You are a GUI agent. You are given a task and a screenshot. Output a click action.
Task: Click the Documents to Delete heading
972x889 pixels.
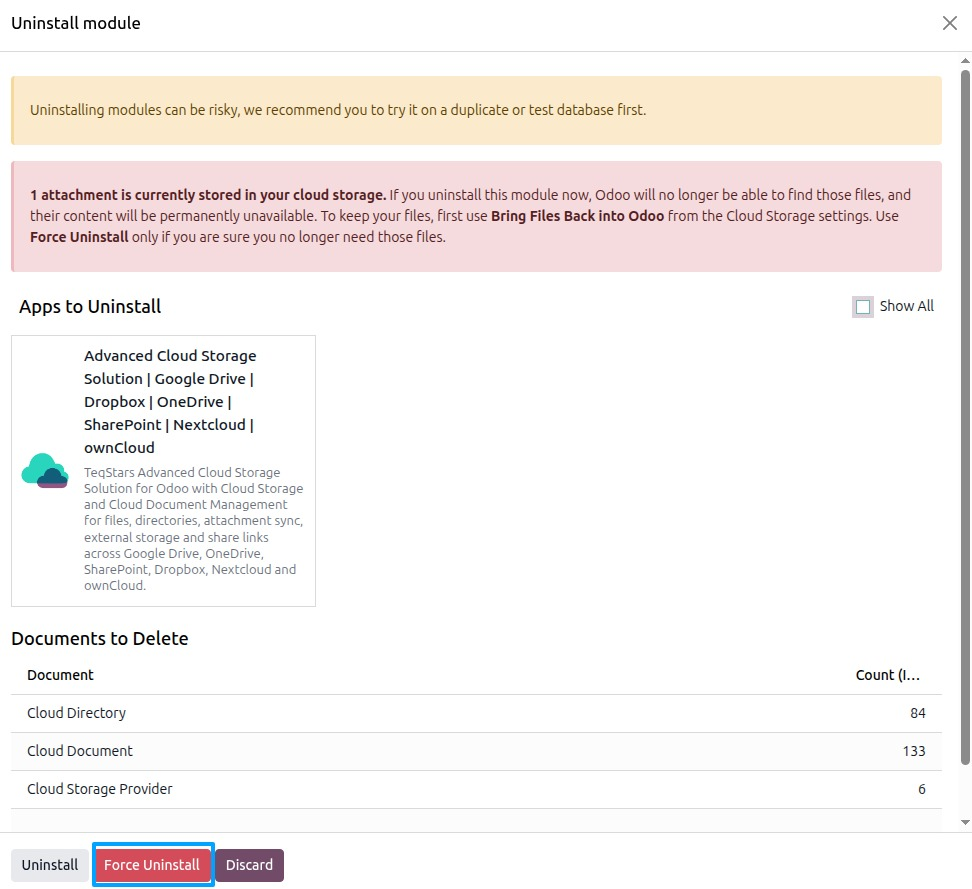[x=100, y=639]
